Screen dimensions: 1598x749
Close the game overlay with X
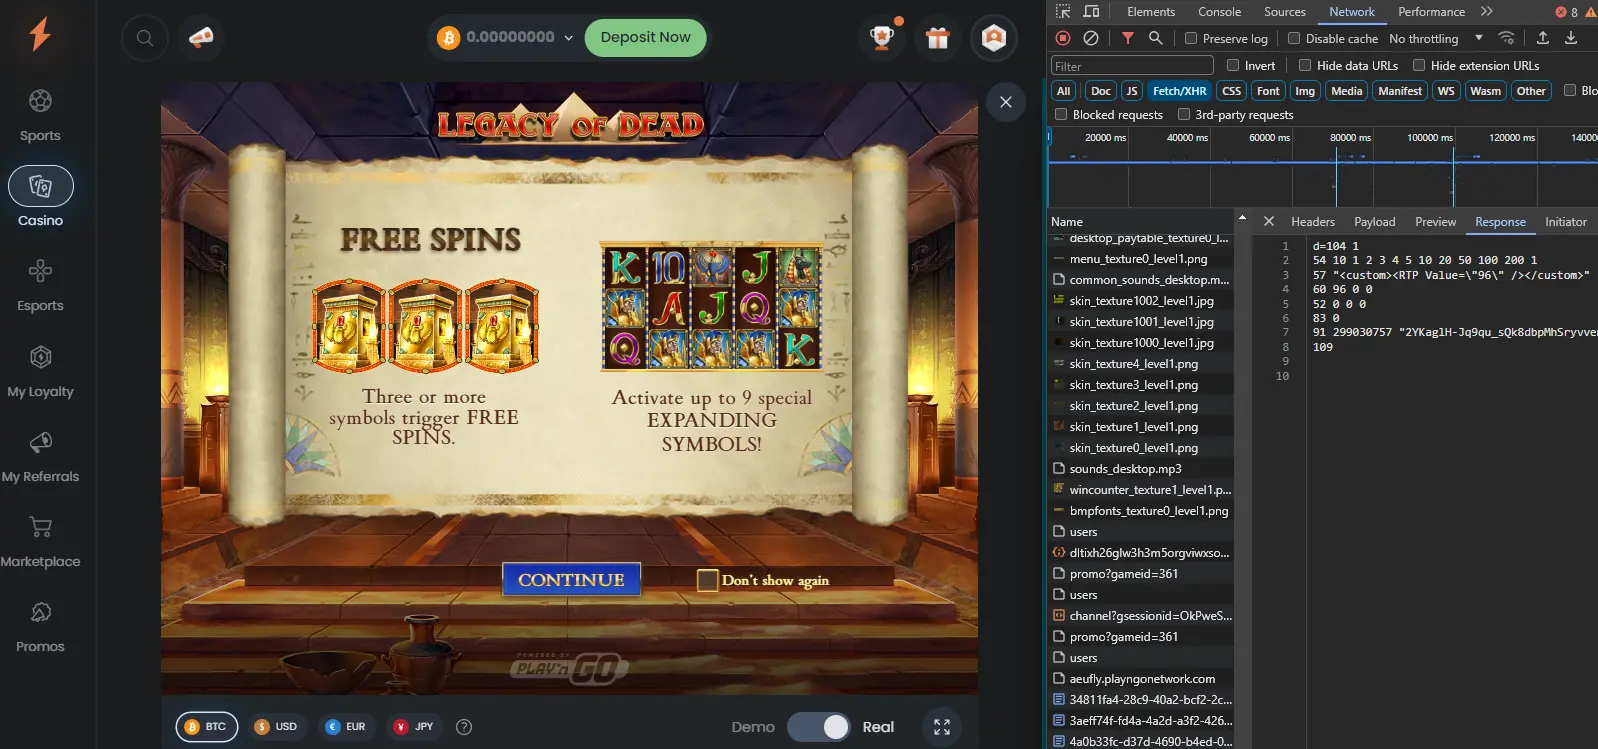pyautogui.click(x=1006, y=102)
